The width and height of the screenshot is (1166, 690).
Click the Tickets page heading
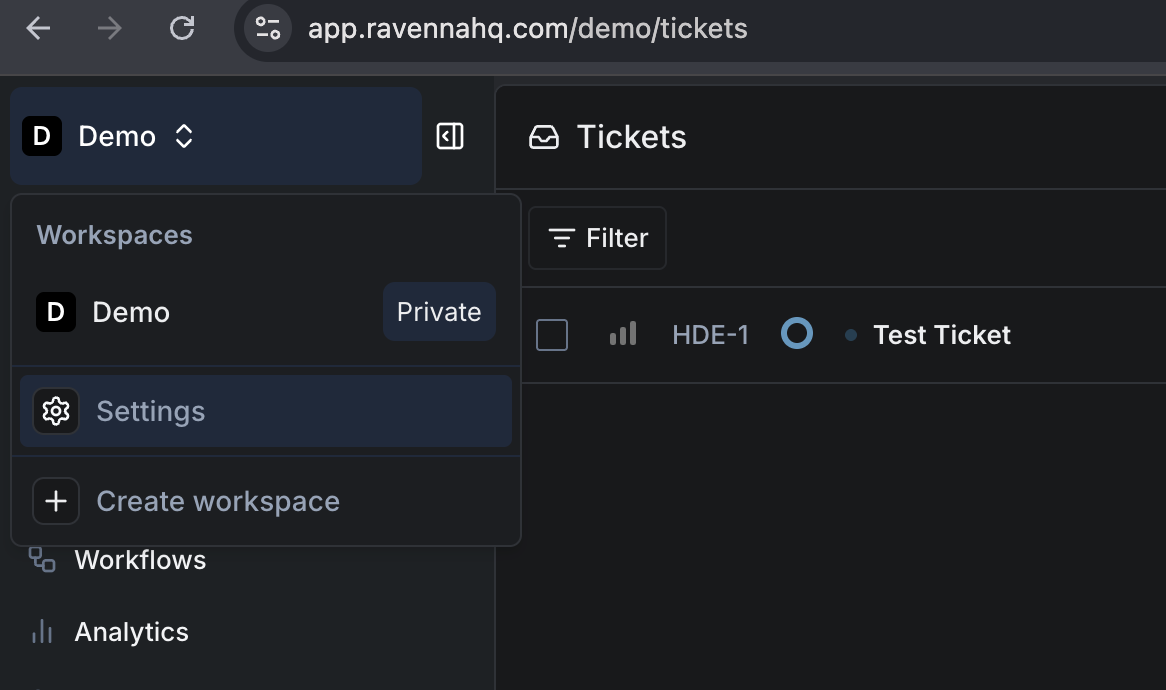coord(631,137)
